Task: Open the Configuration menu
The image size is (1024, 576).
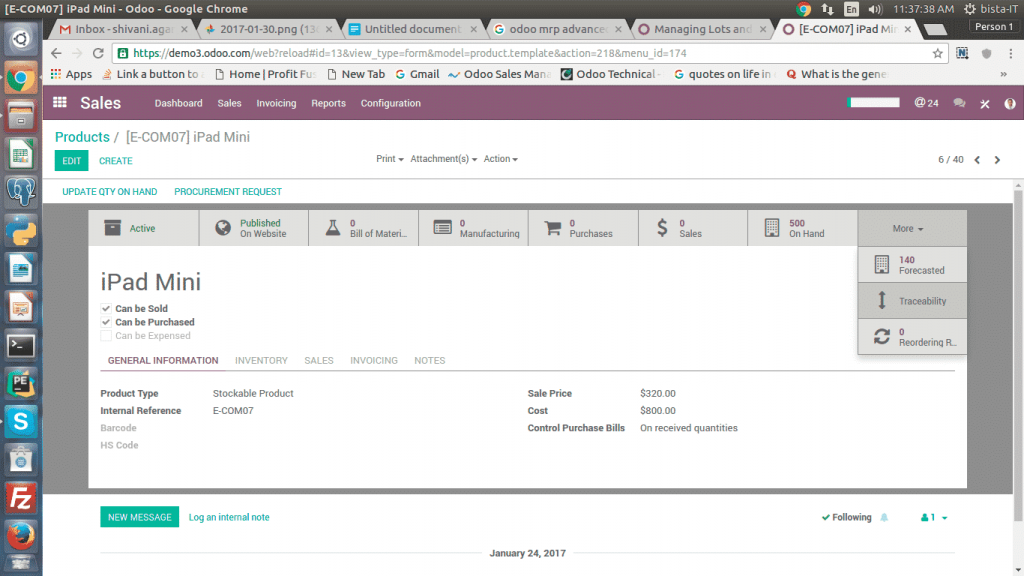Action: point(390,103)
